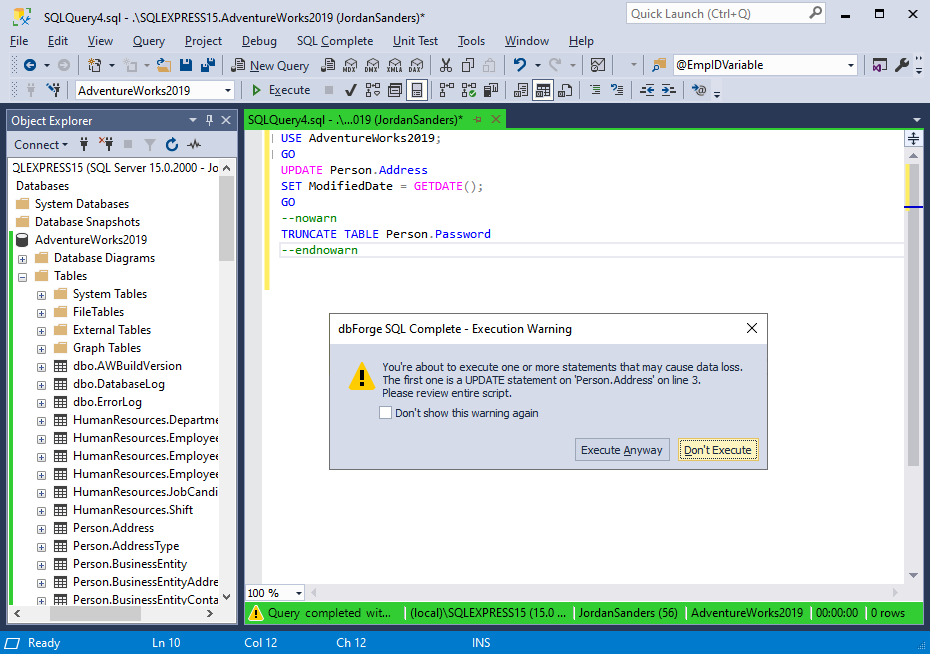Click the Results to File icon

tap(565, 90)
